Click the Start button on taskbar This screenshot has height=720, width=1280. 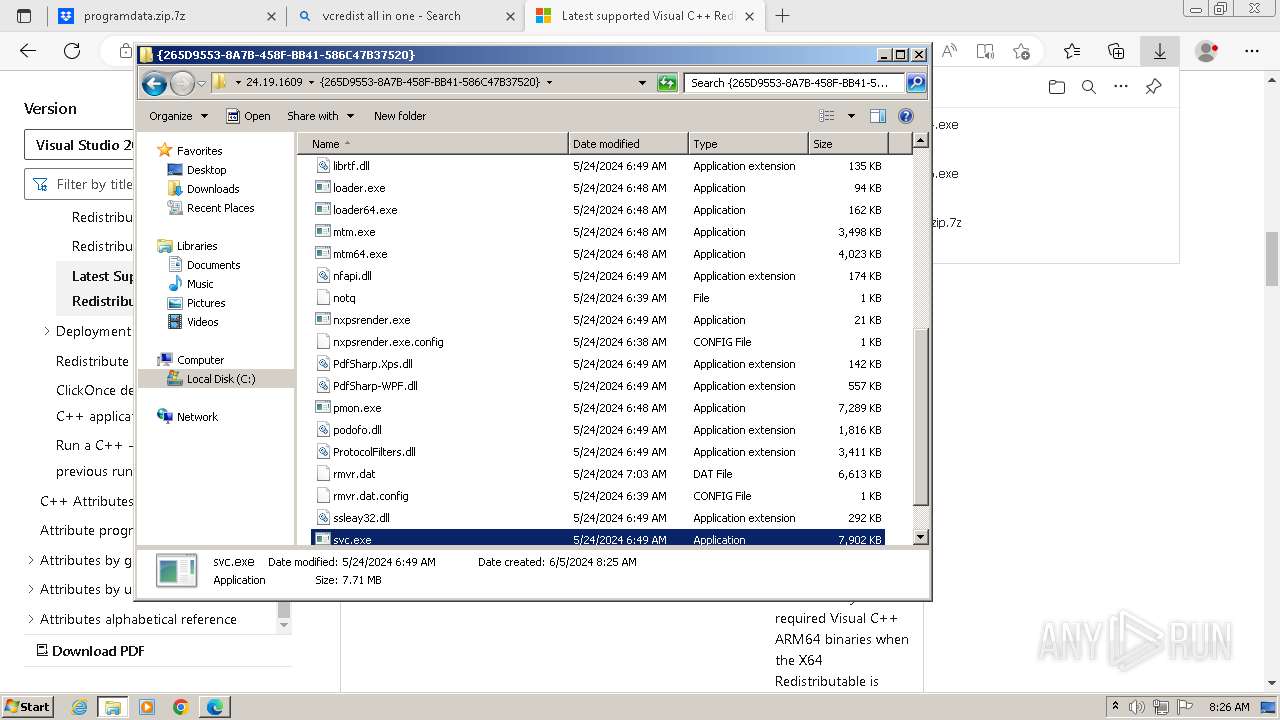pyautogui.click(x=28, y=707)
